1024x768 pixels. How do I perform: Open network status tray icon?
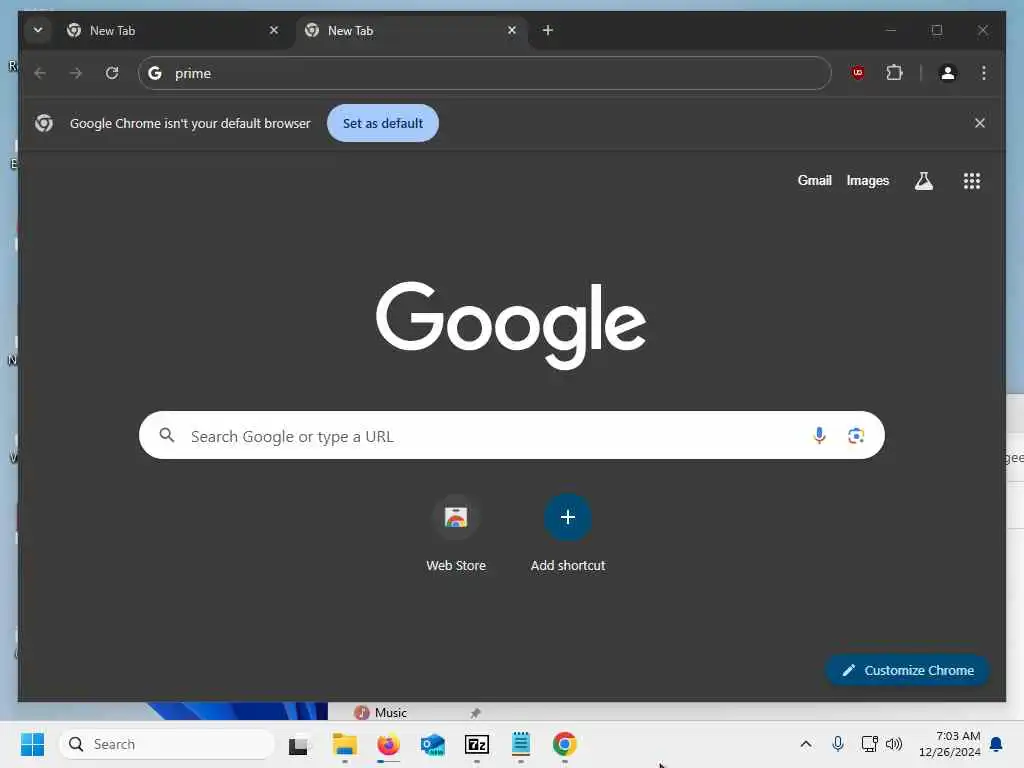click(869, 744)
